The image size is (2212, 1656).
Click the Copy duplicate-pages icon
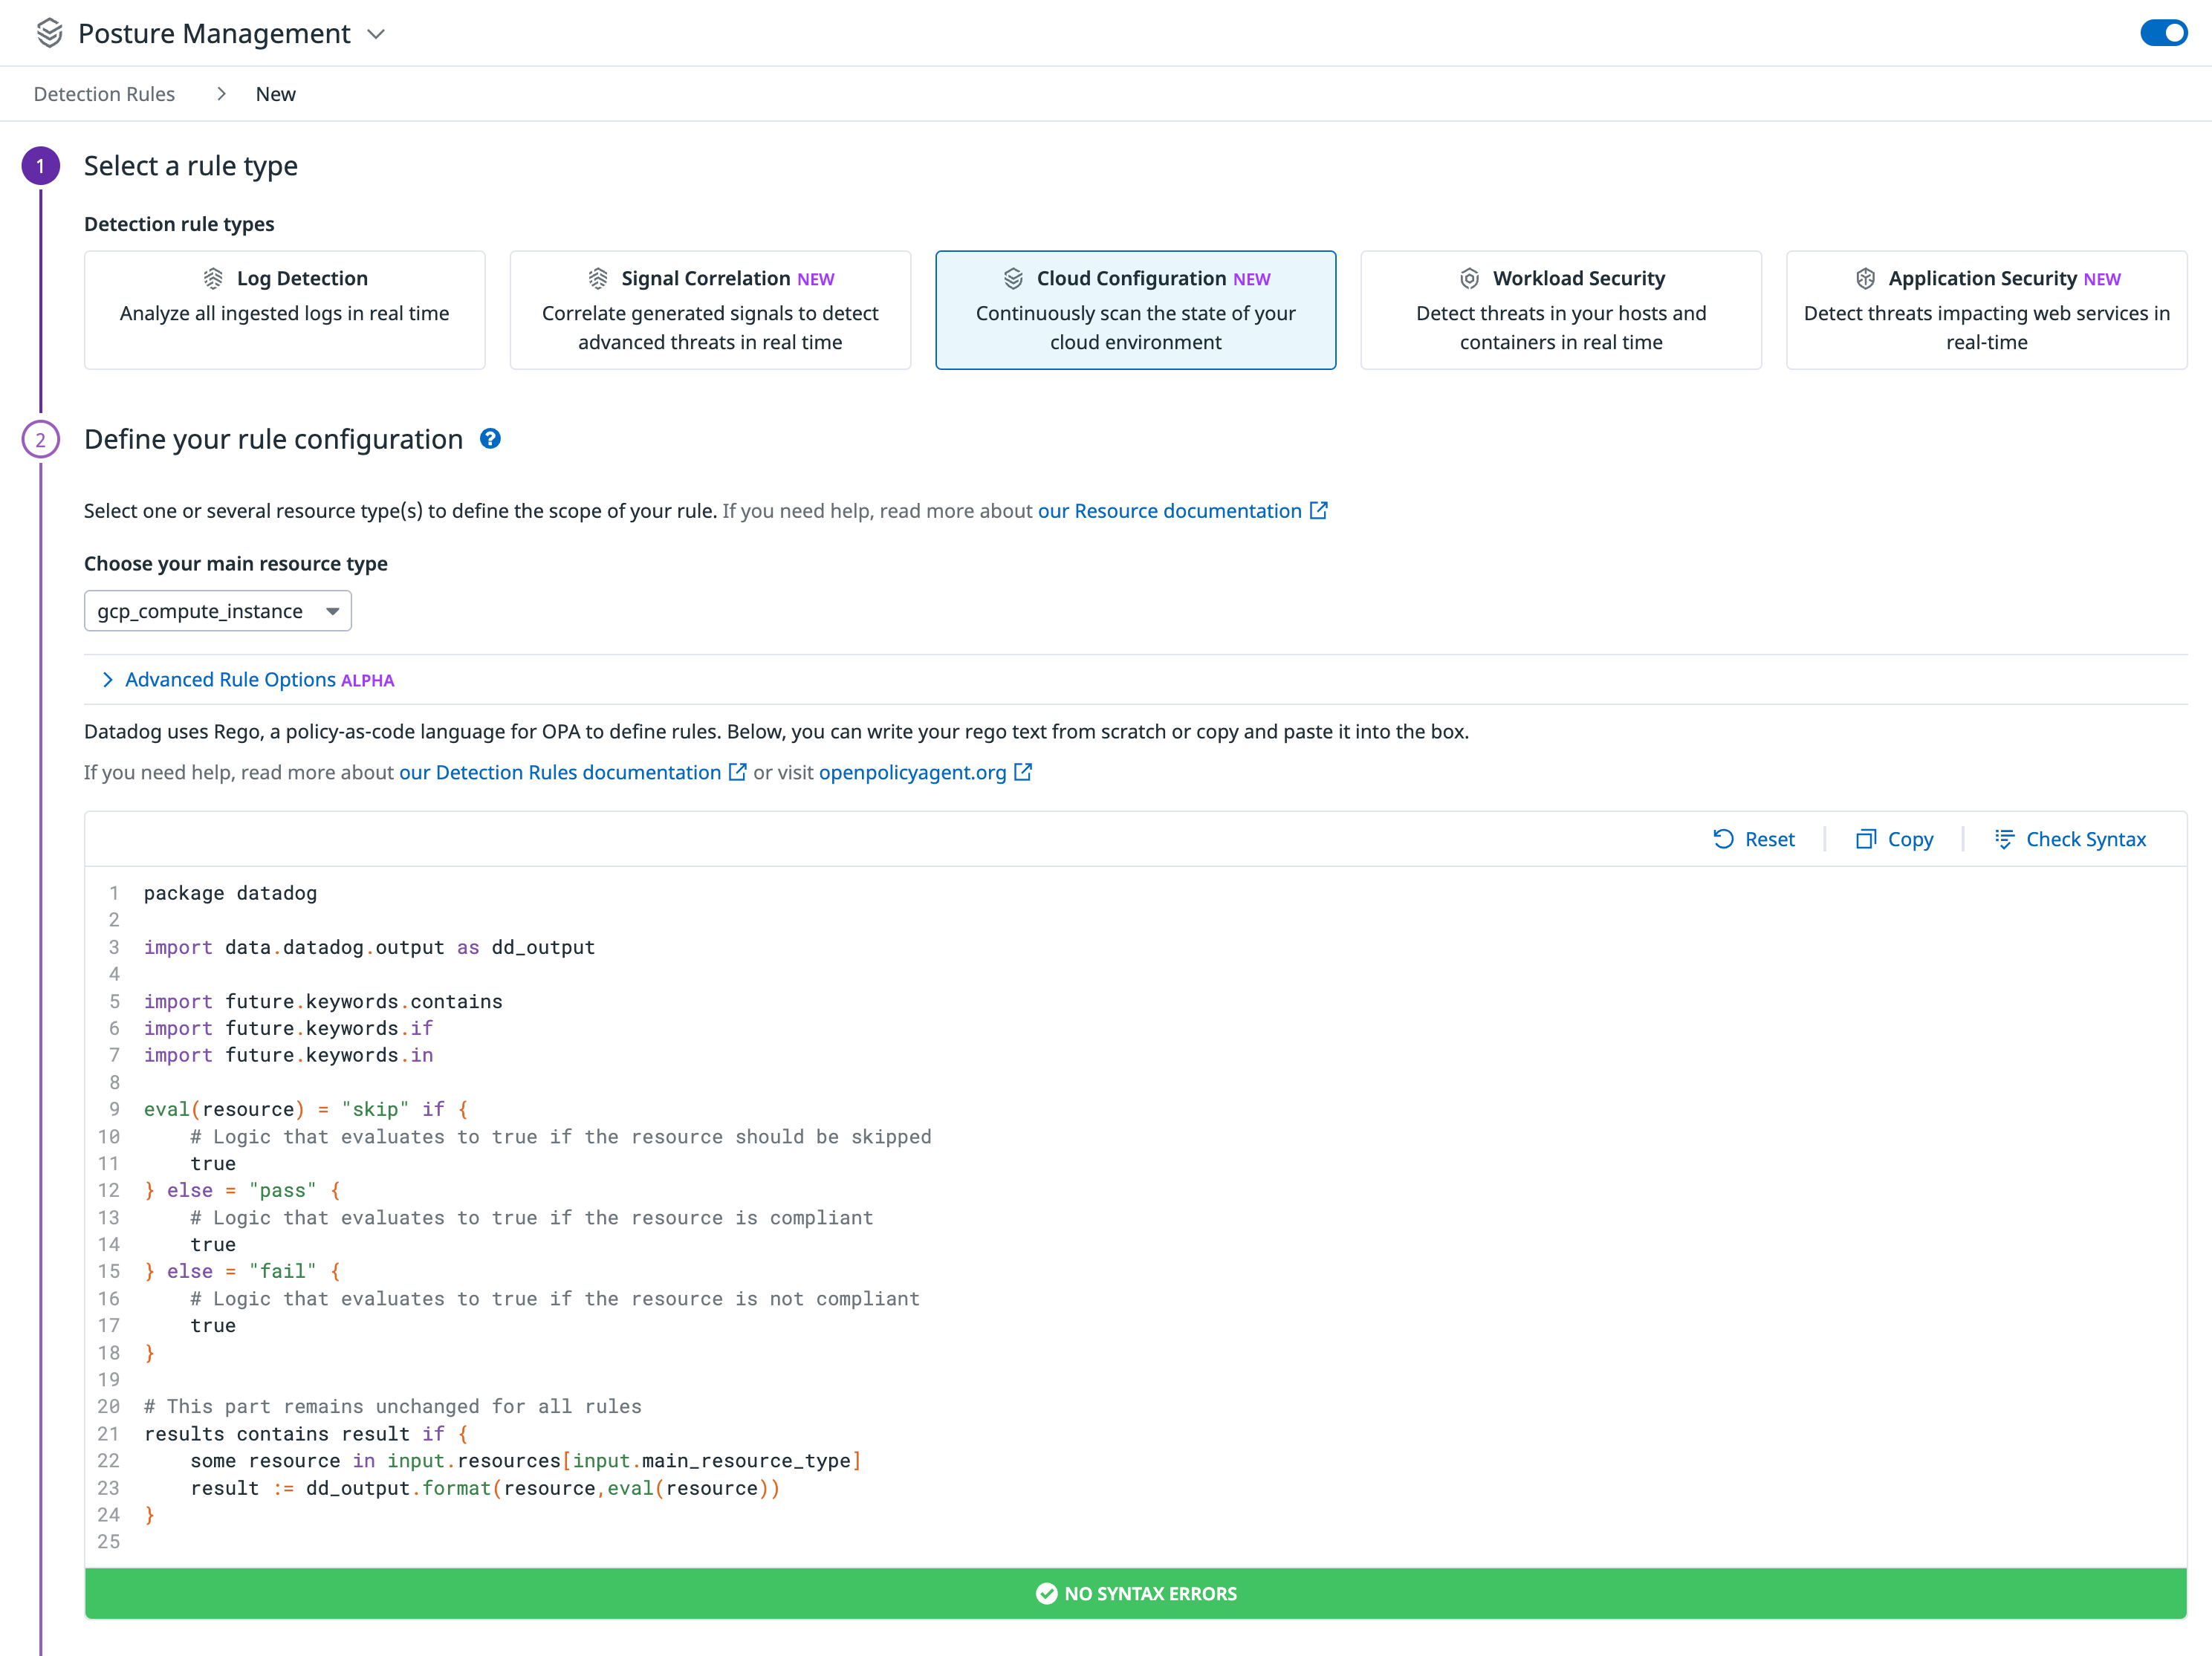[x=1865, y=839]
